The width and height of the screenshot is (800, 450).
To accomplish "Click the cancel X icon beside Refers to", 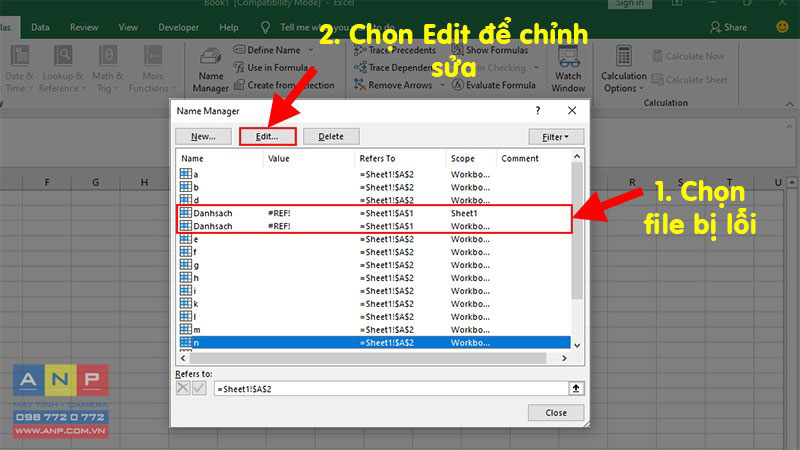I will coord(183,388).
